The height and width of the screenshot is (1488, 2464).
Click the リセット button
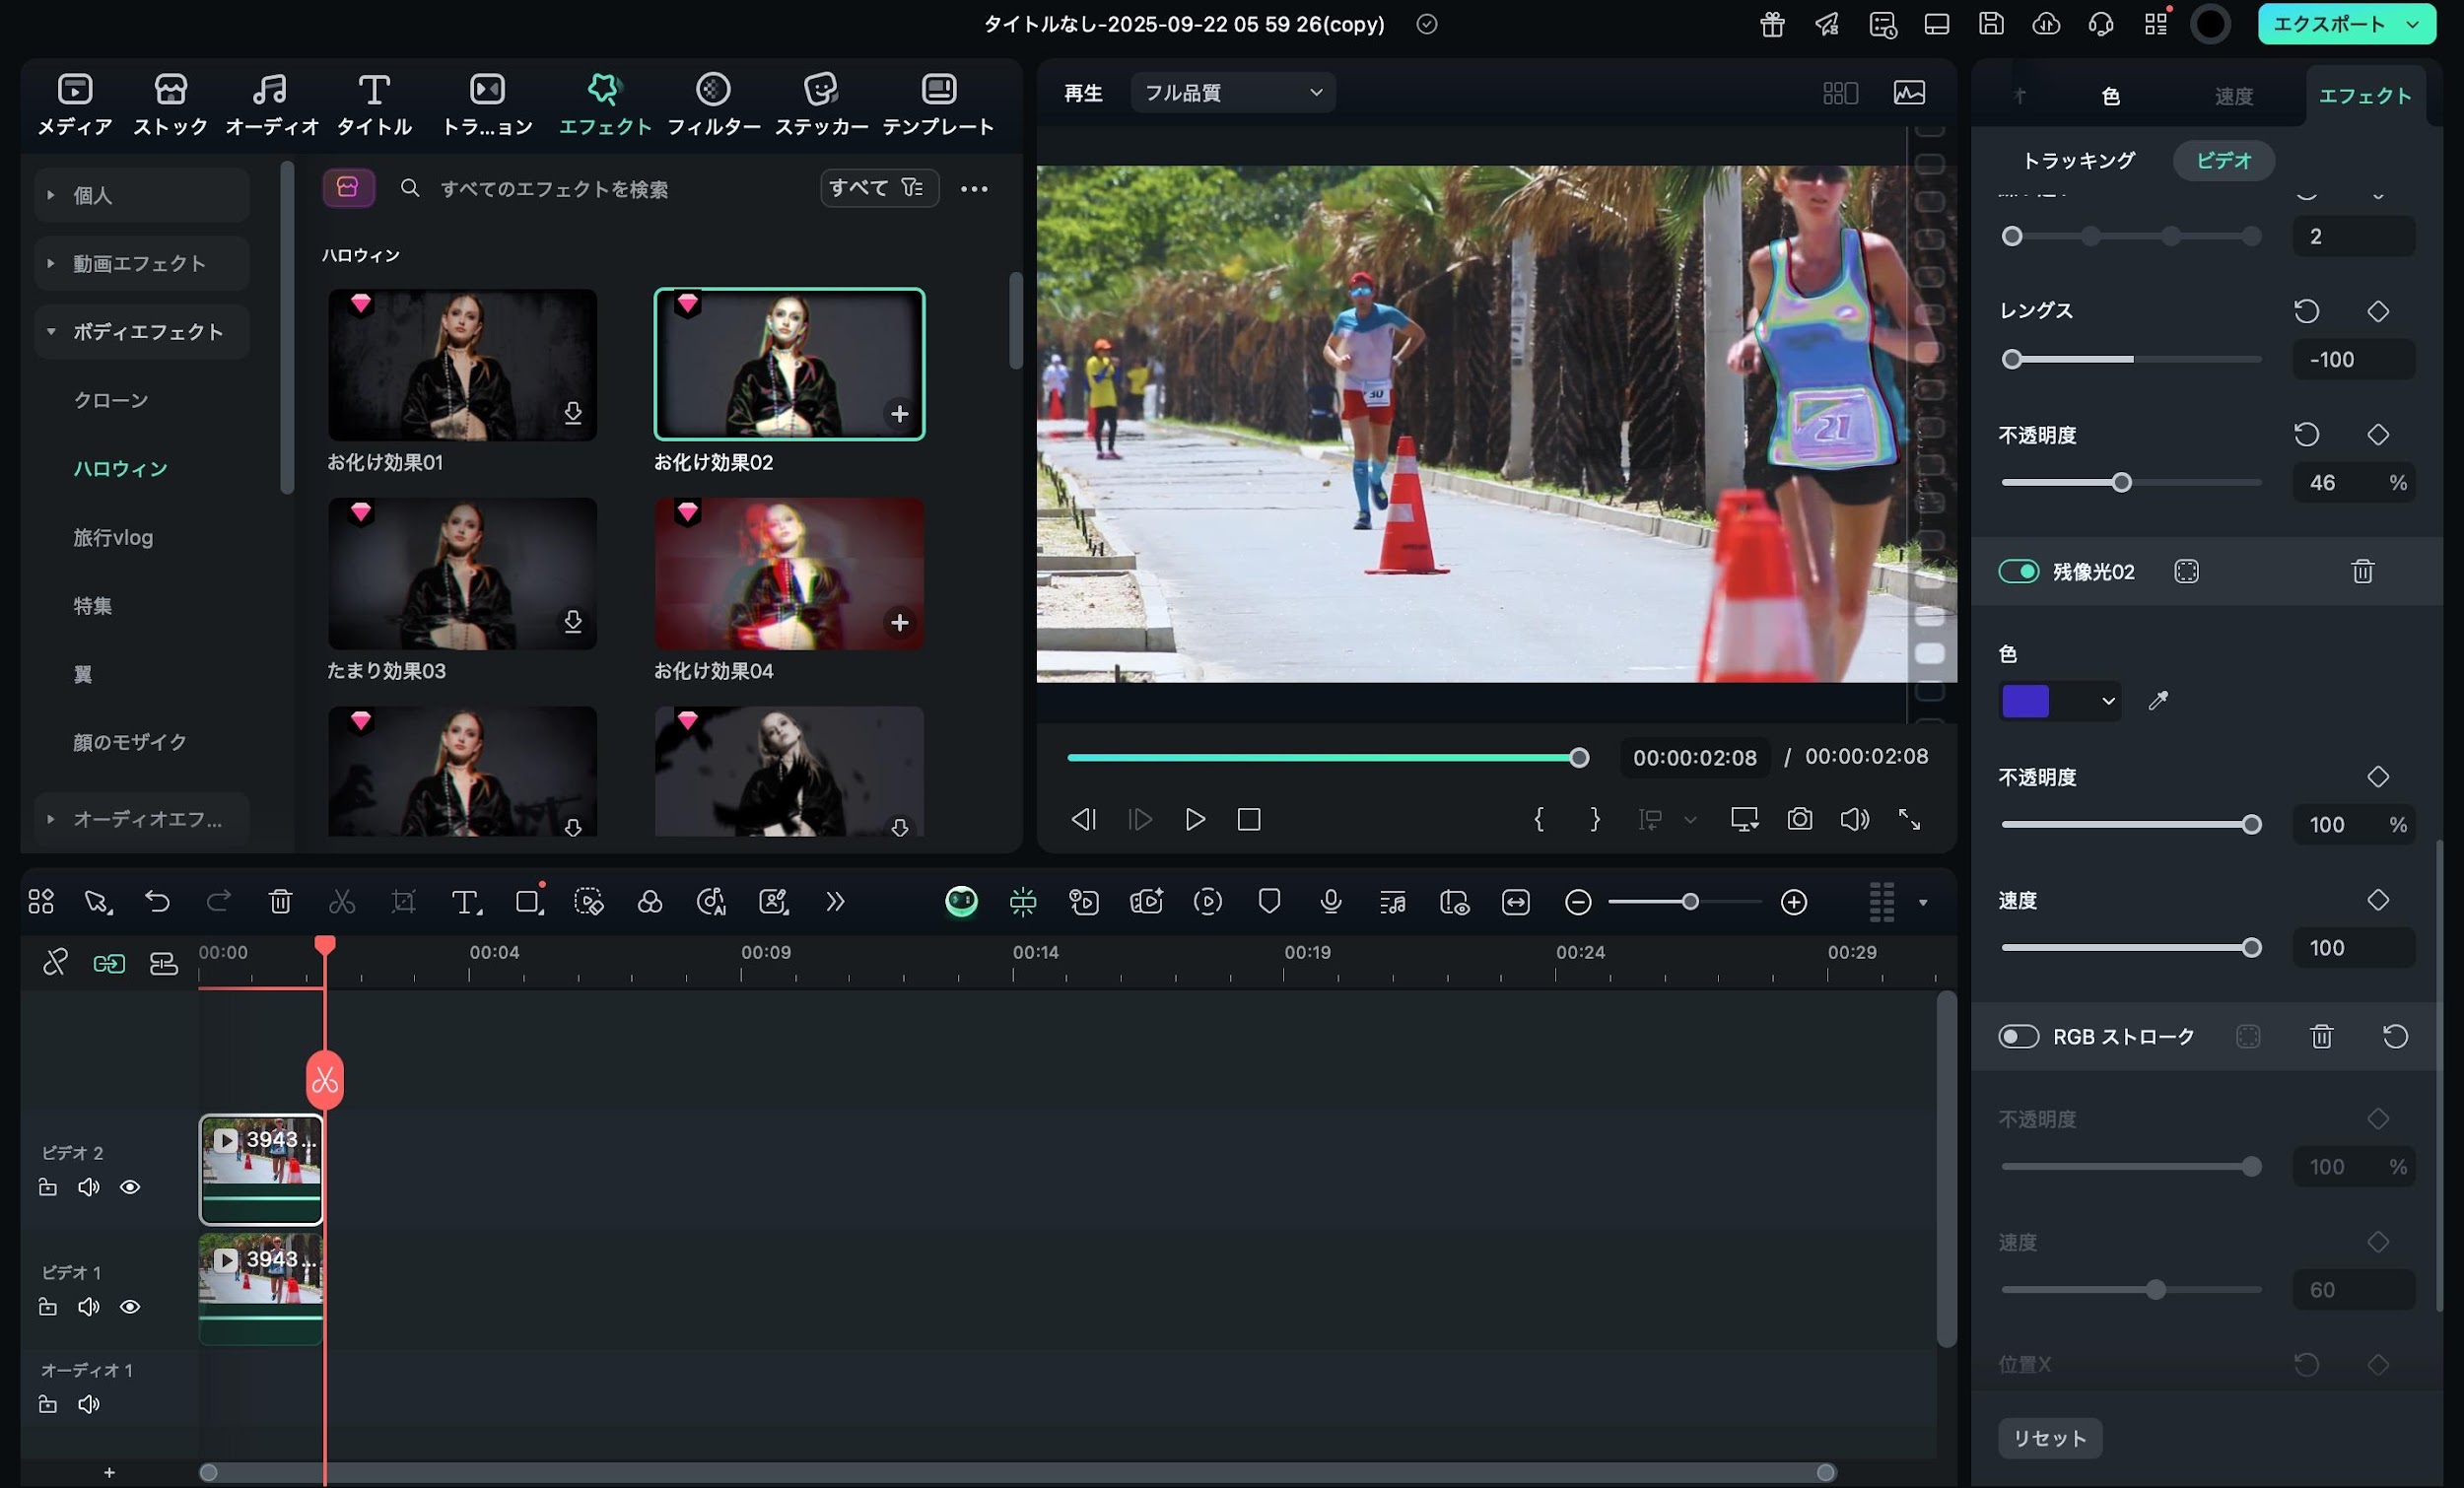[2050, 1438]
